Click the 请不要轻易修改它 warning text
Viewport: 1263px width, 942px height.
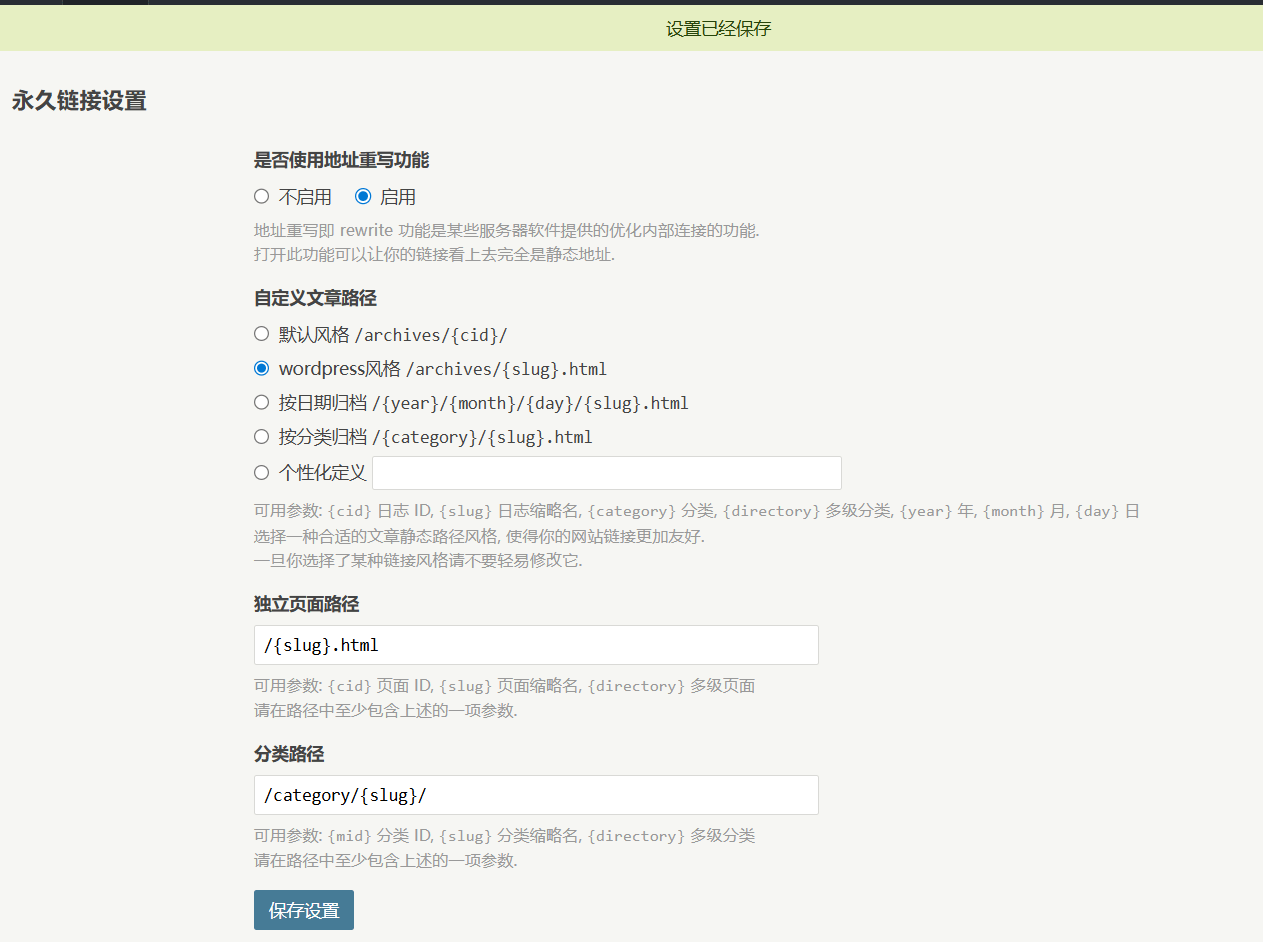point(418,560)
